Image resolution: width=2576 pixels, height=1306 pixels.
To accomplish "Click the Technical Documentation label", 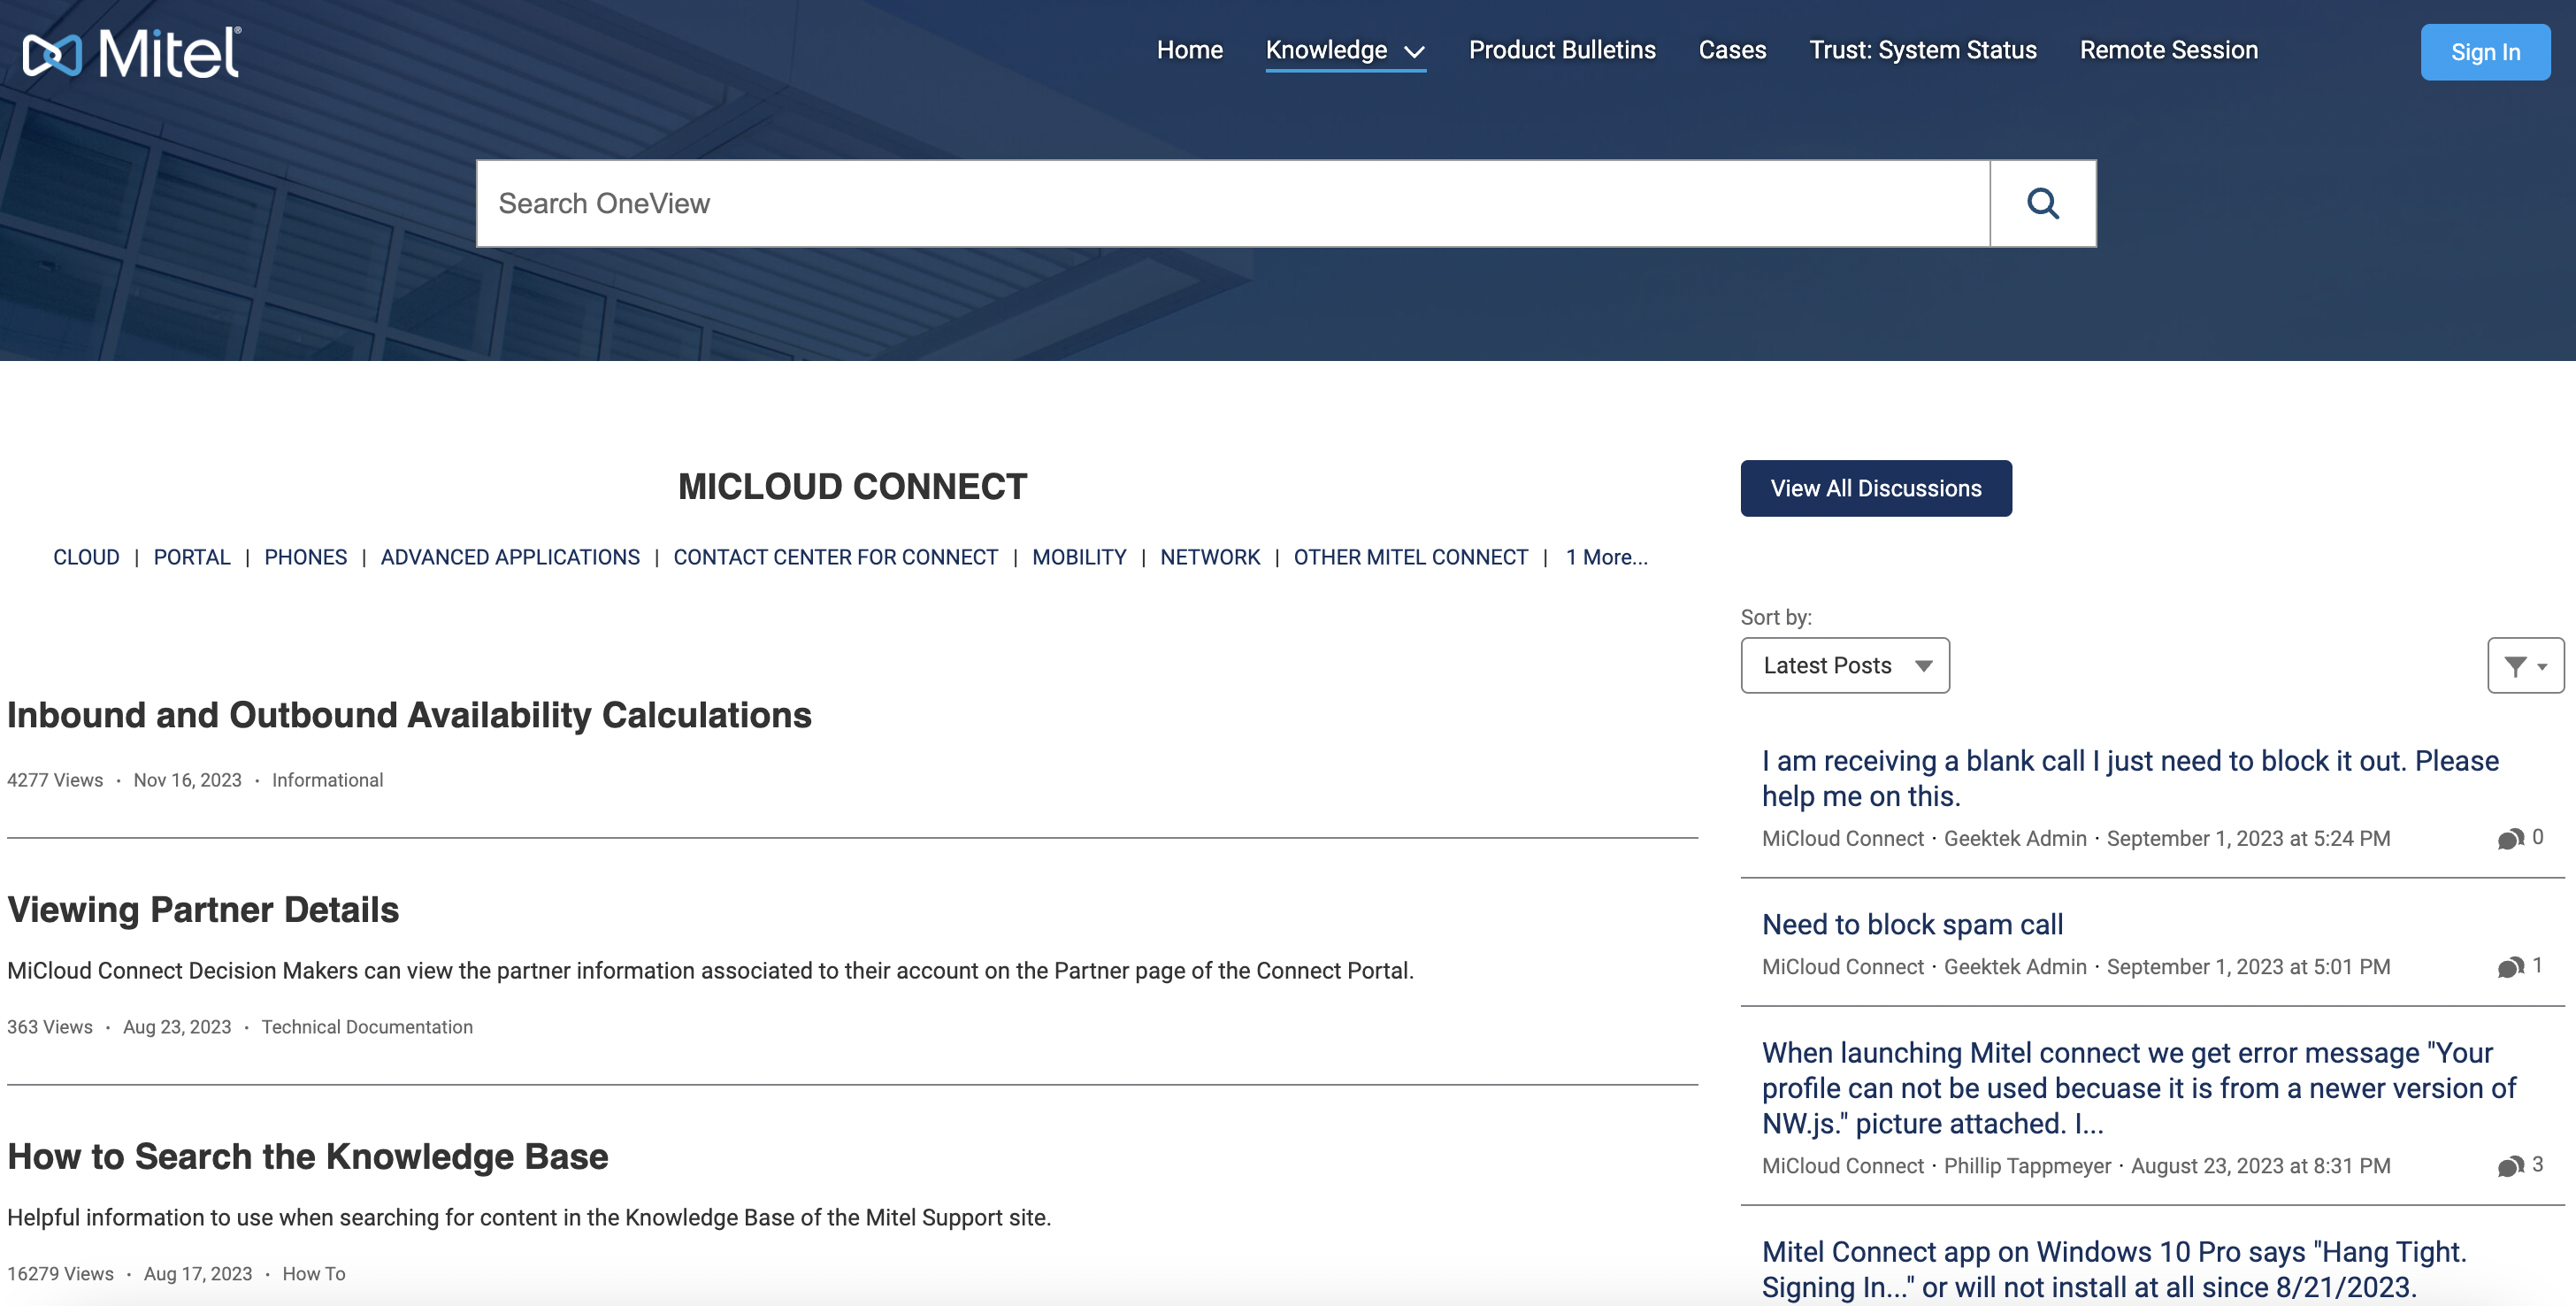I will 367,1027.
